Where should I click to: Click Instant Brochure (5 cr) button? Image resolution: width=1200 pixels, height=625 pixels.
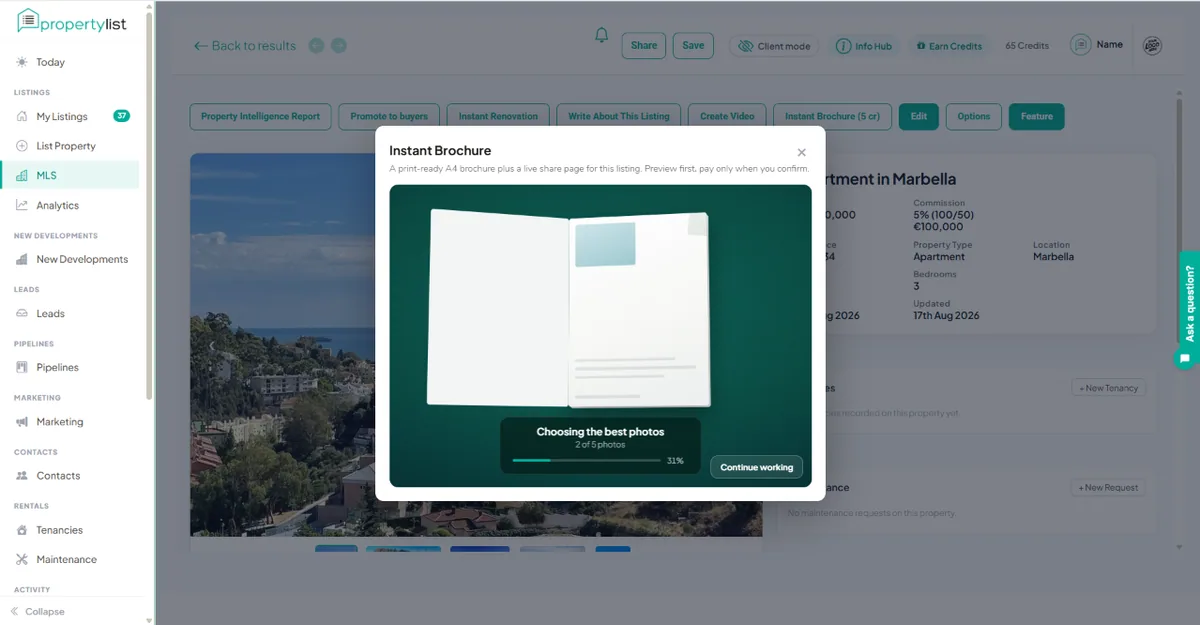tap(832, 116)
